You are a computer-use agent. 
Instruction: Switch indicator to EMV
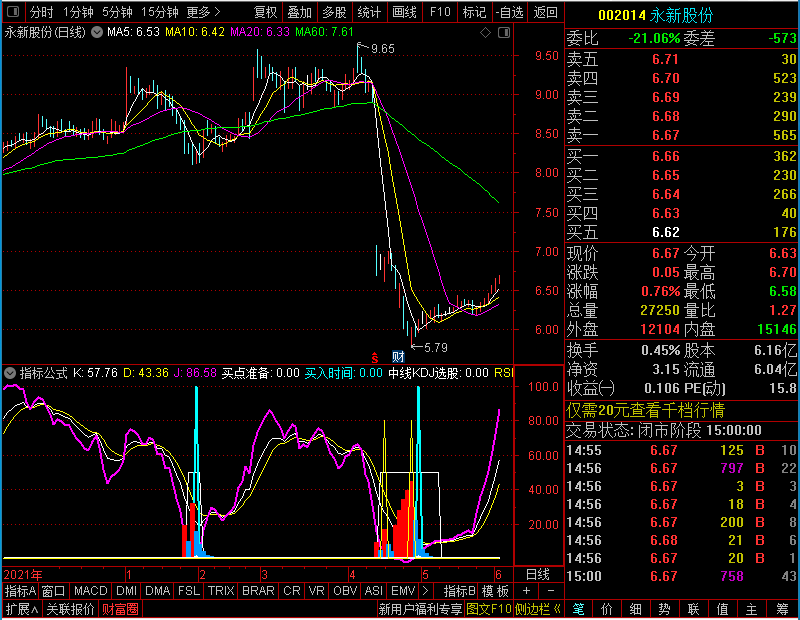coord(403,591)
